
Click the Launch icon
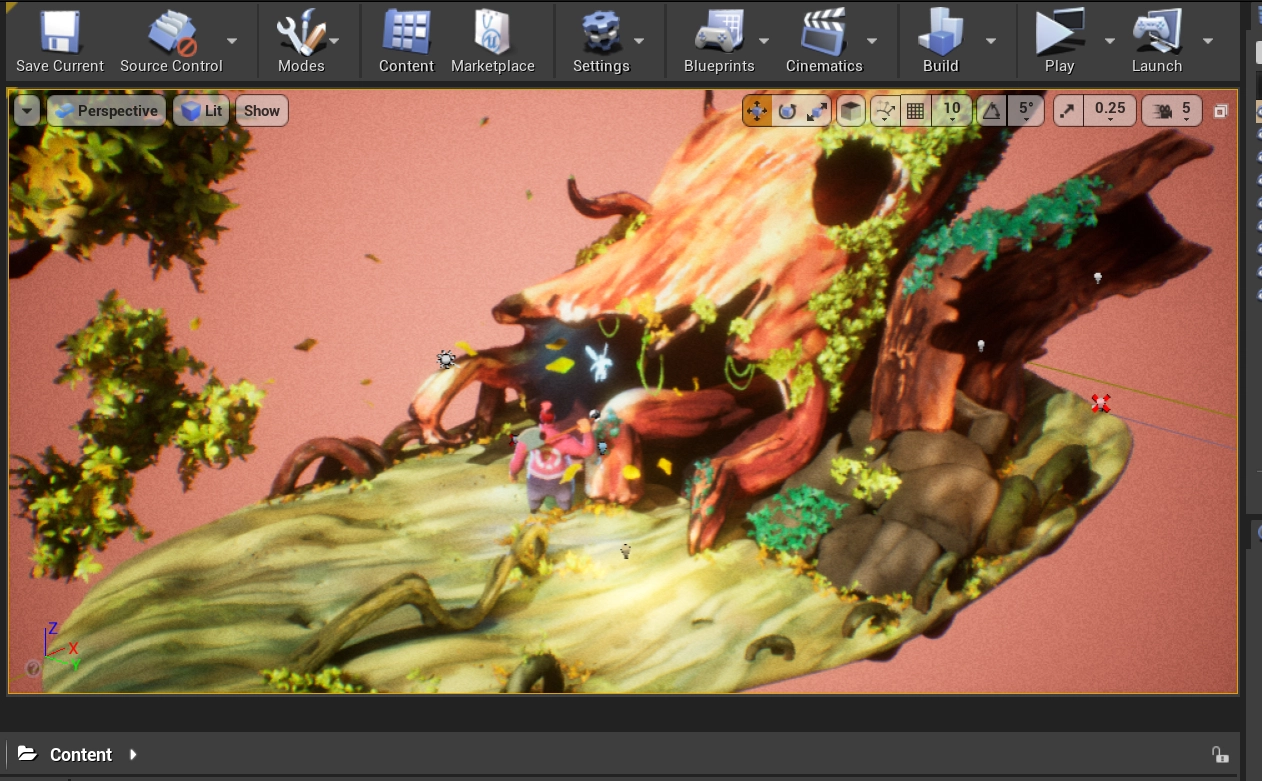[x=1156, y=33]
